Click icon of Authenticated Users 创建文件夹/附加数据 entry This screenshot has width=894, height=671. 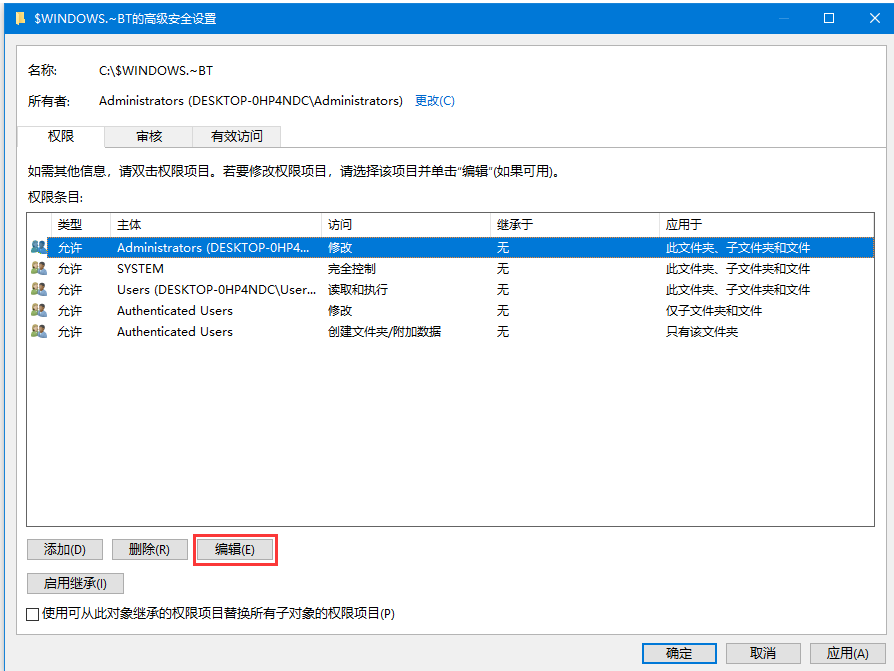pyautogui.click(x=39, y=331)
